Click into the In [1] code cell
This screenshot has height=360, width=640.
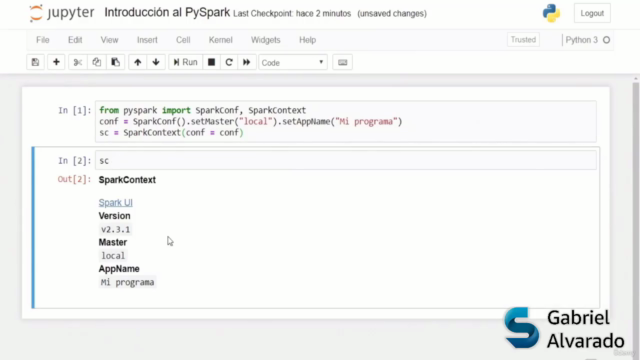pos(346,121)
